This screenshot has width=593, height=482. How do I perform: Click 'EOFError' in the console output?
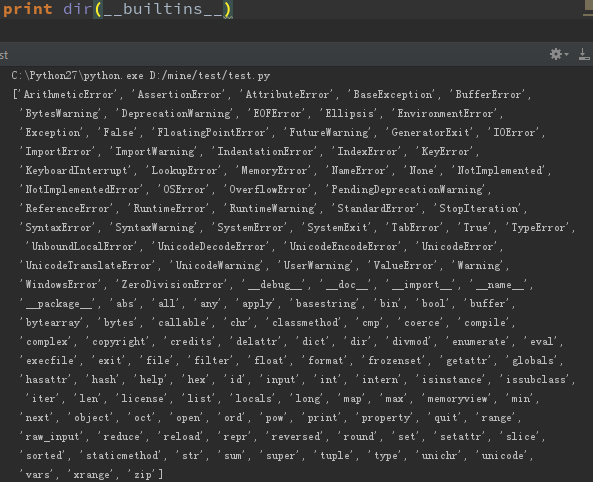click(x=277, y=113)
